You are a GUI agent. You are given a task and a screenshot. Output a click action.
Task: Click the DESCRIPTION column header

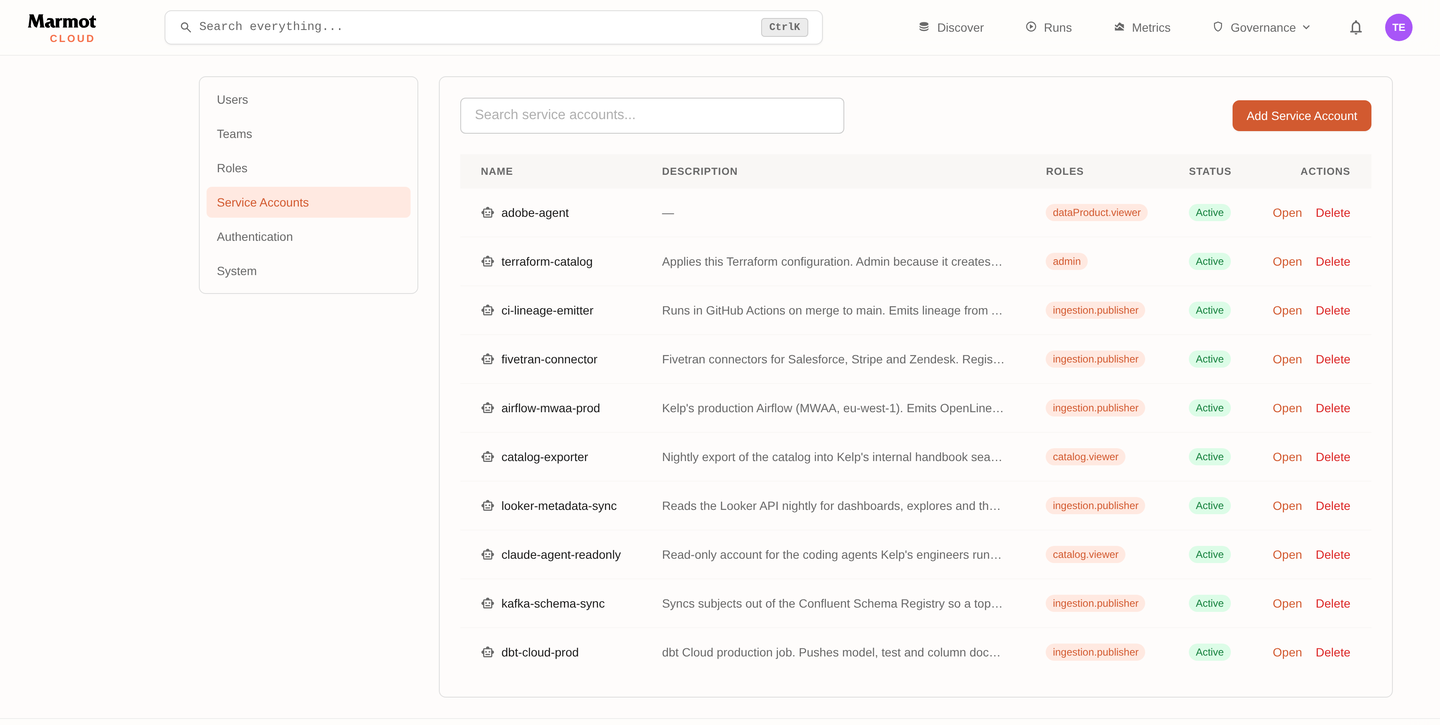pyautogui.click(x=700, y=172)
